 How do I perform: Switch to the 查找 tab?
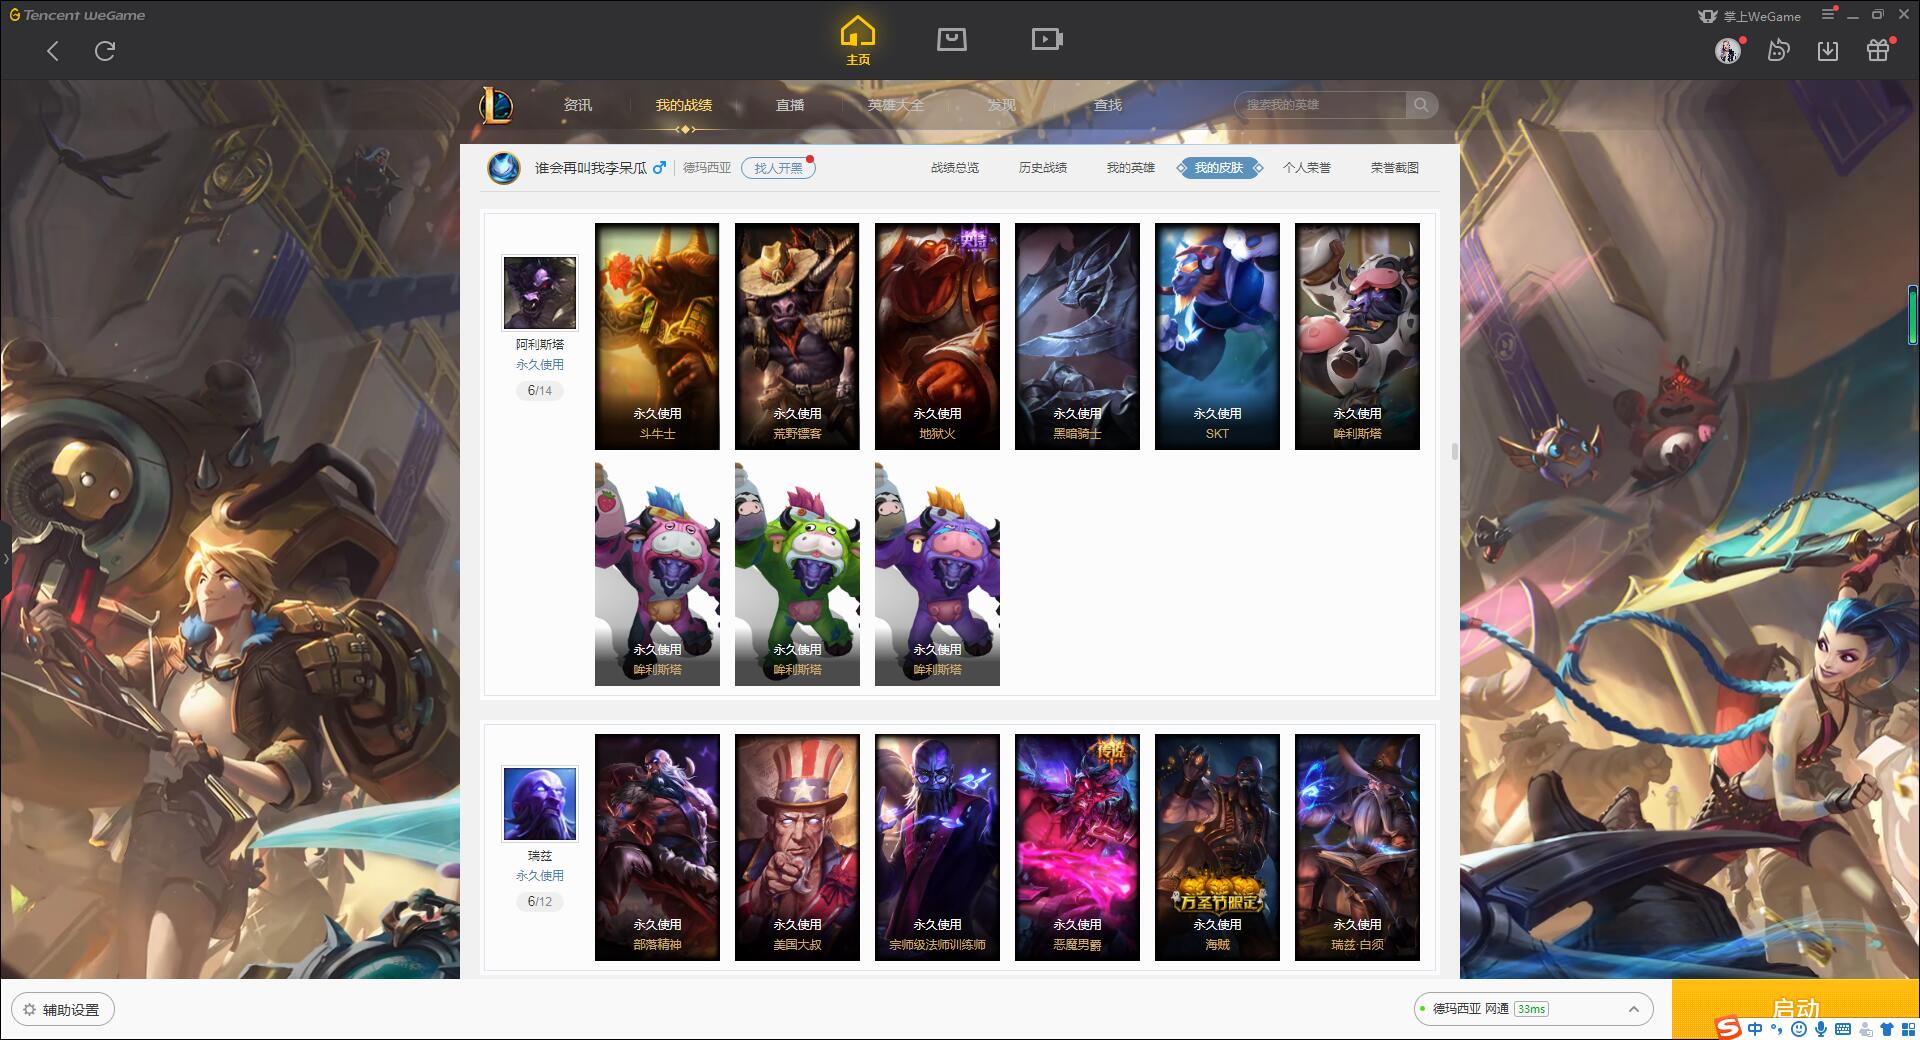(1107, 105)
